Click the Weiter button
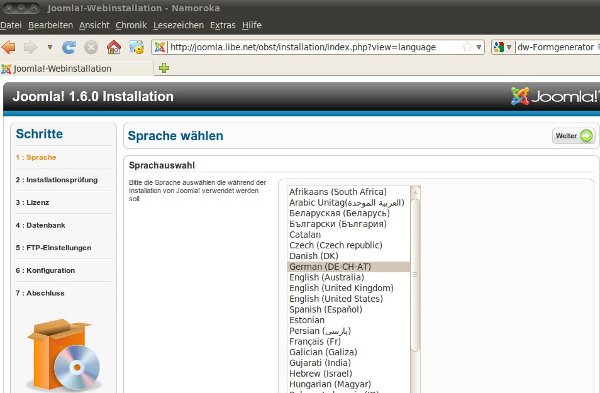This screenshot has width=600, height=393. click(574, 136)
